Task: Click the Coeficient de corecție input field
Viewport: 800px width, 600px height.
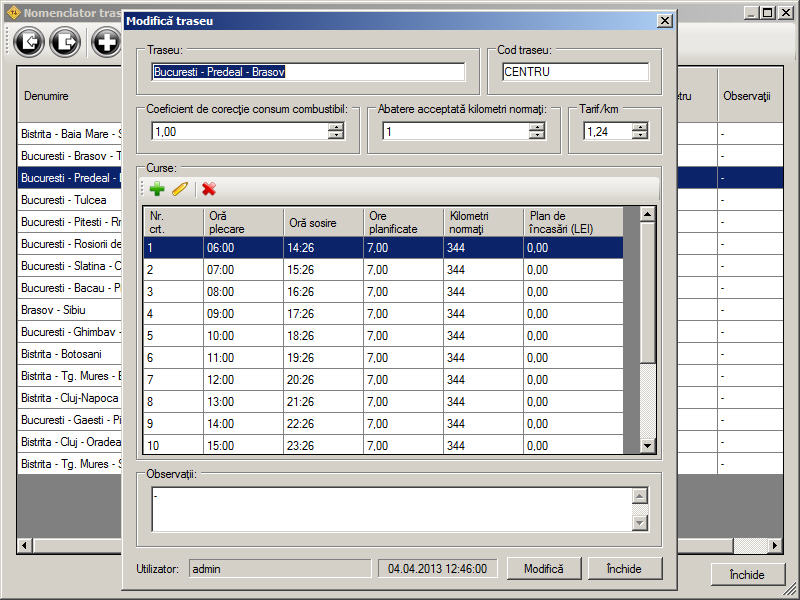Action: tap(240, 132)
